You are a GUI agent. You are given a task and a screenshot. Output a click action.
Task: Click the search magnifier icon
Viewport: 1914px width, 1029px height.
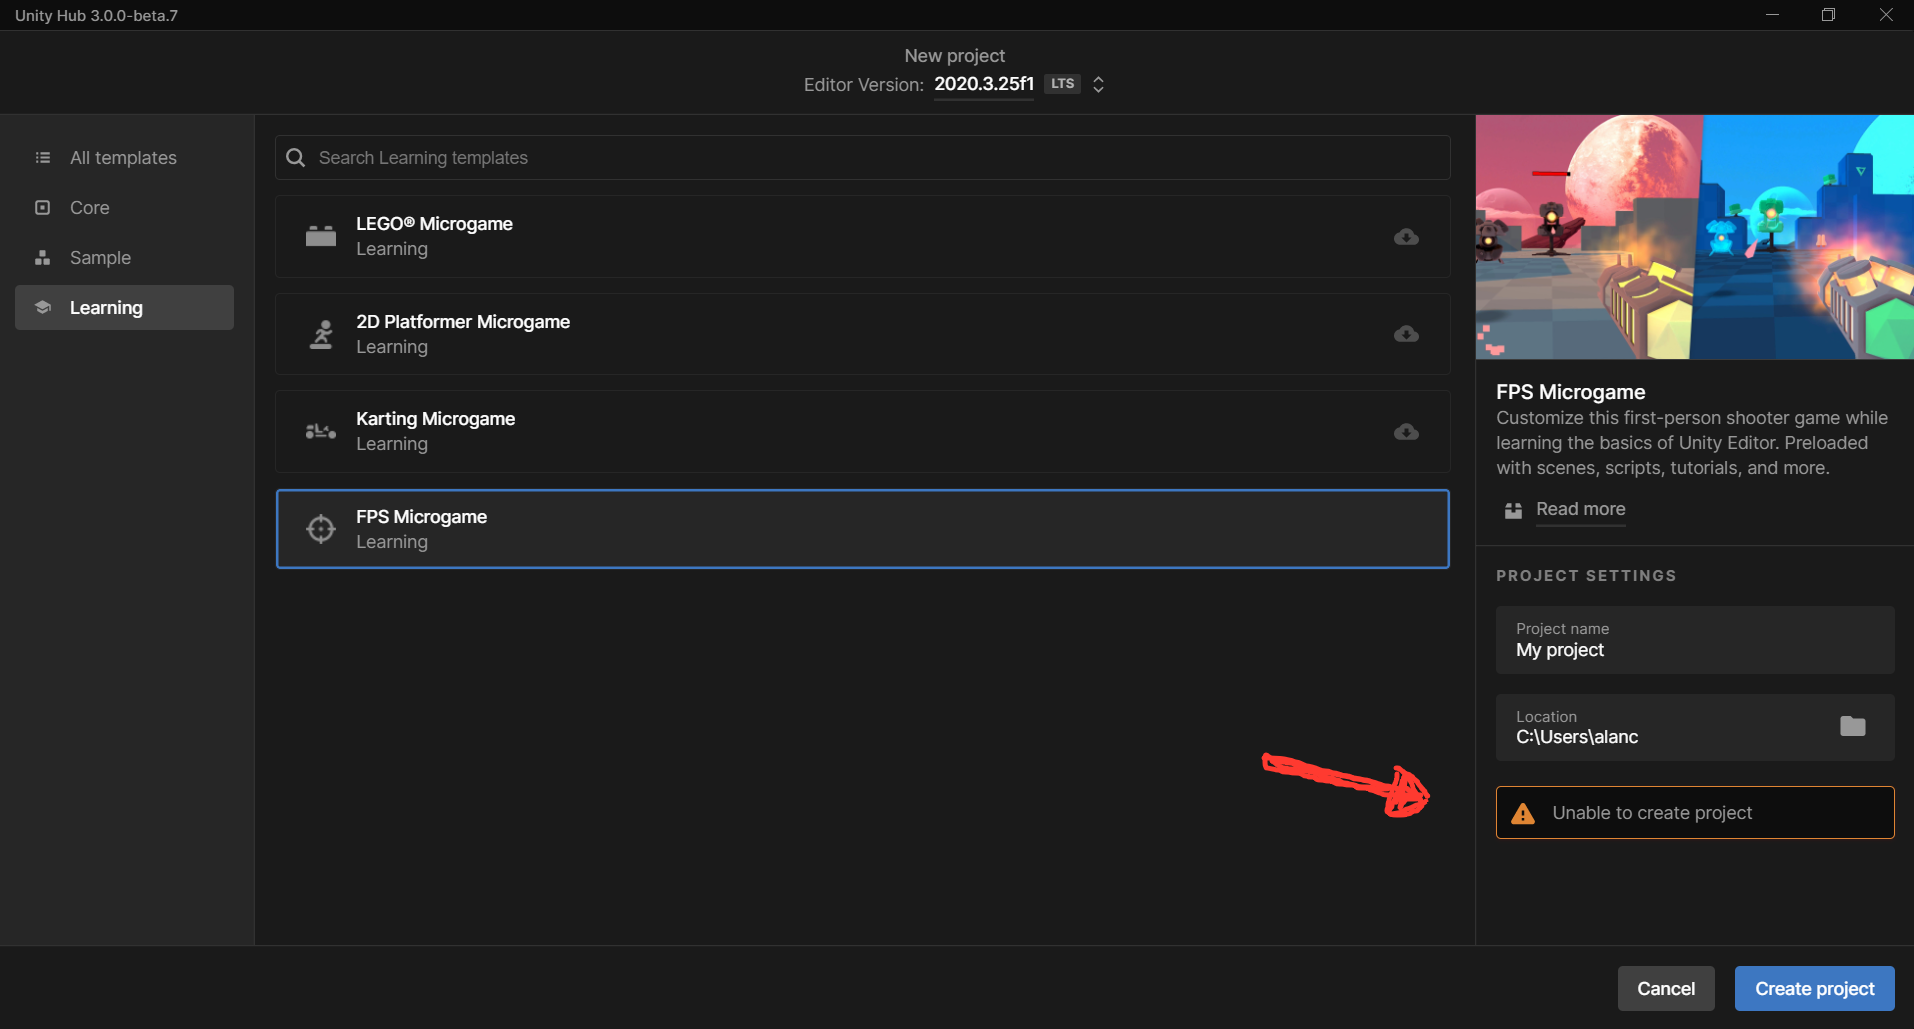296,158
